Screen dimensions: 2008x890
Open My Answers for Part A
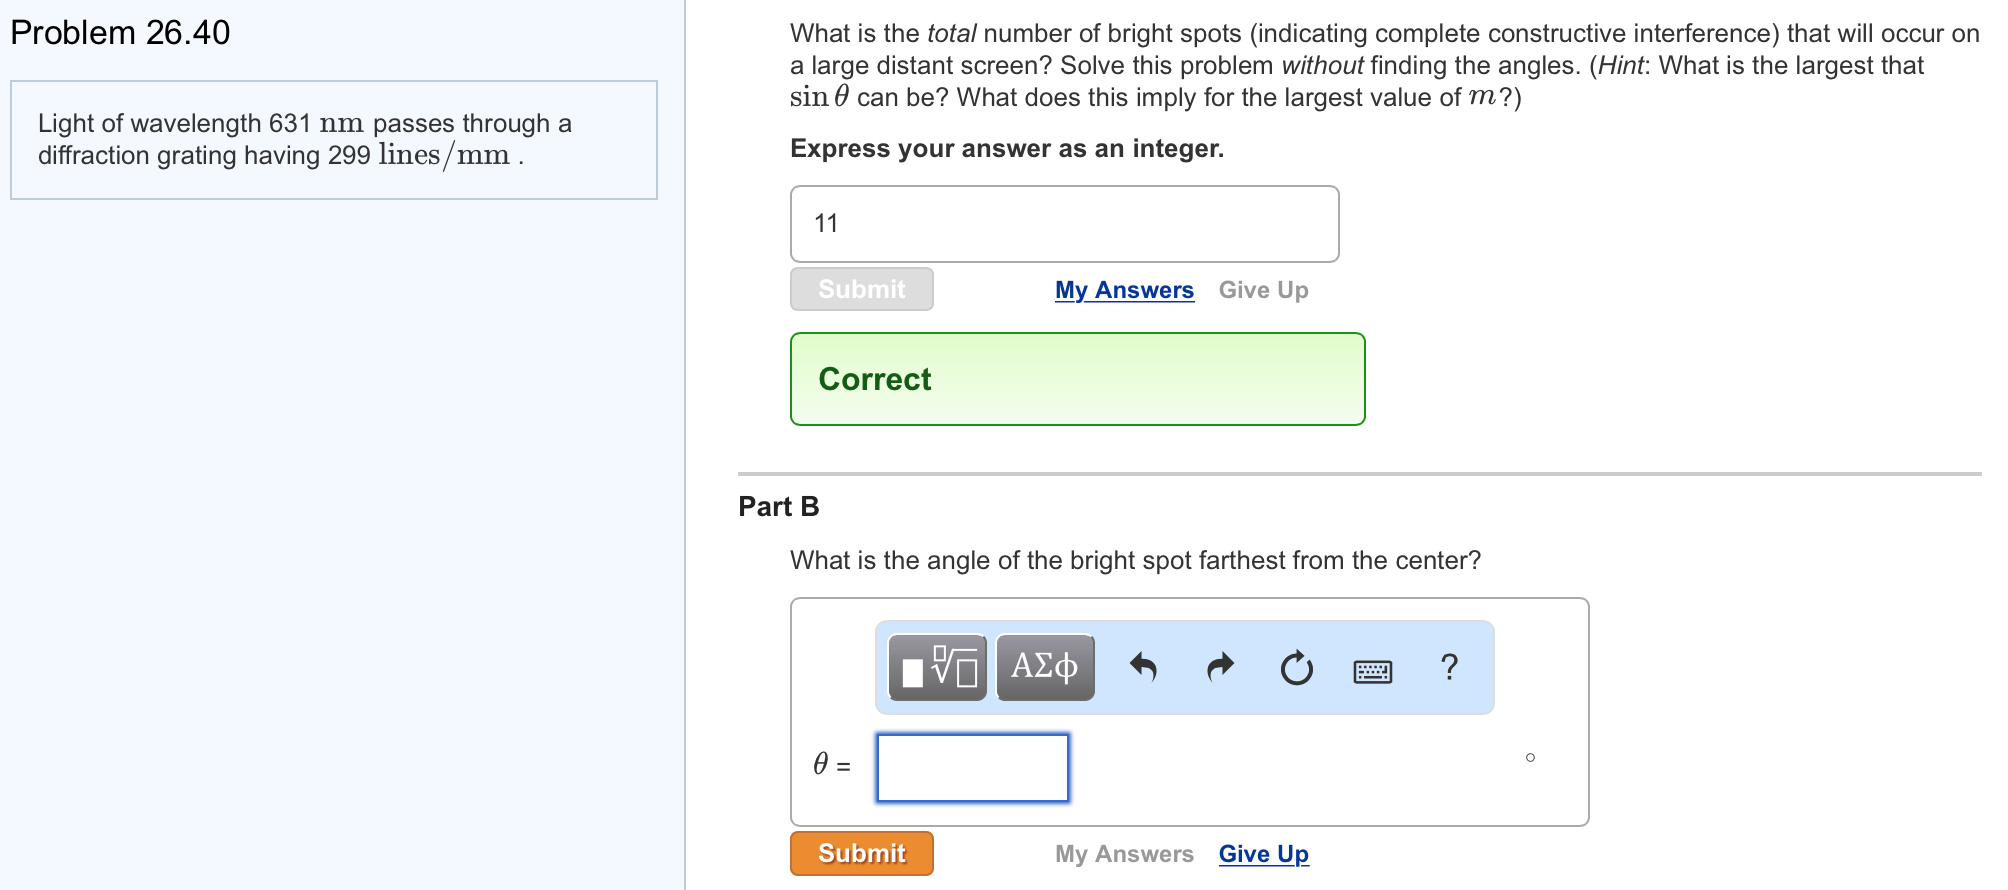coord(1123,289)
